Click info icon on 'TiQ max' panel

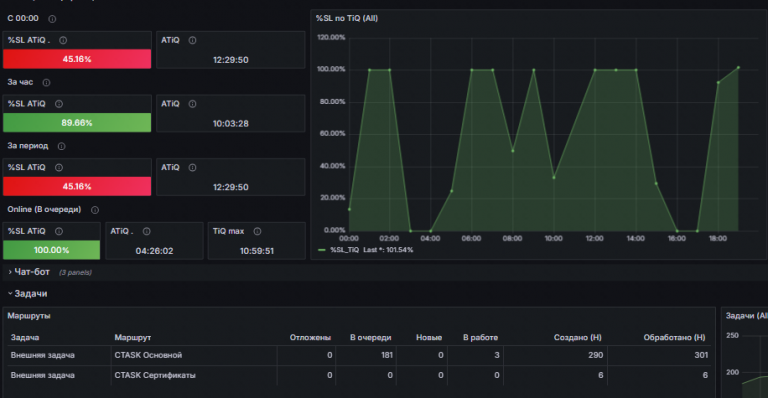pyautogui.click(x=257, y=232)
